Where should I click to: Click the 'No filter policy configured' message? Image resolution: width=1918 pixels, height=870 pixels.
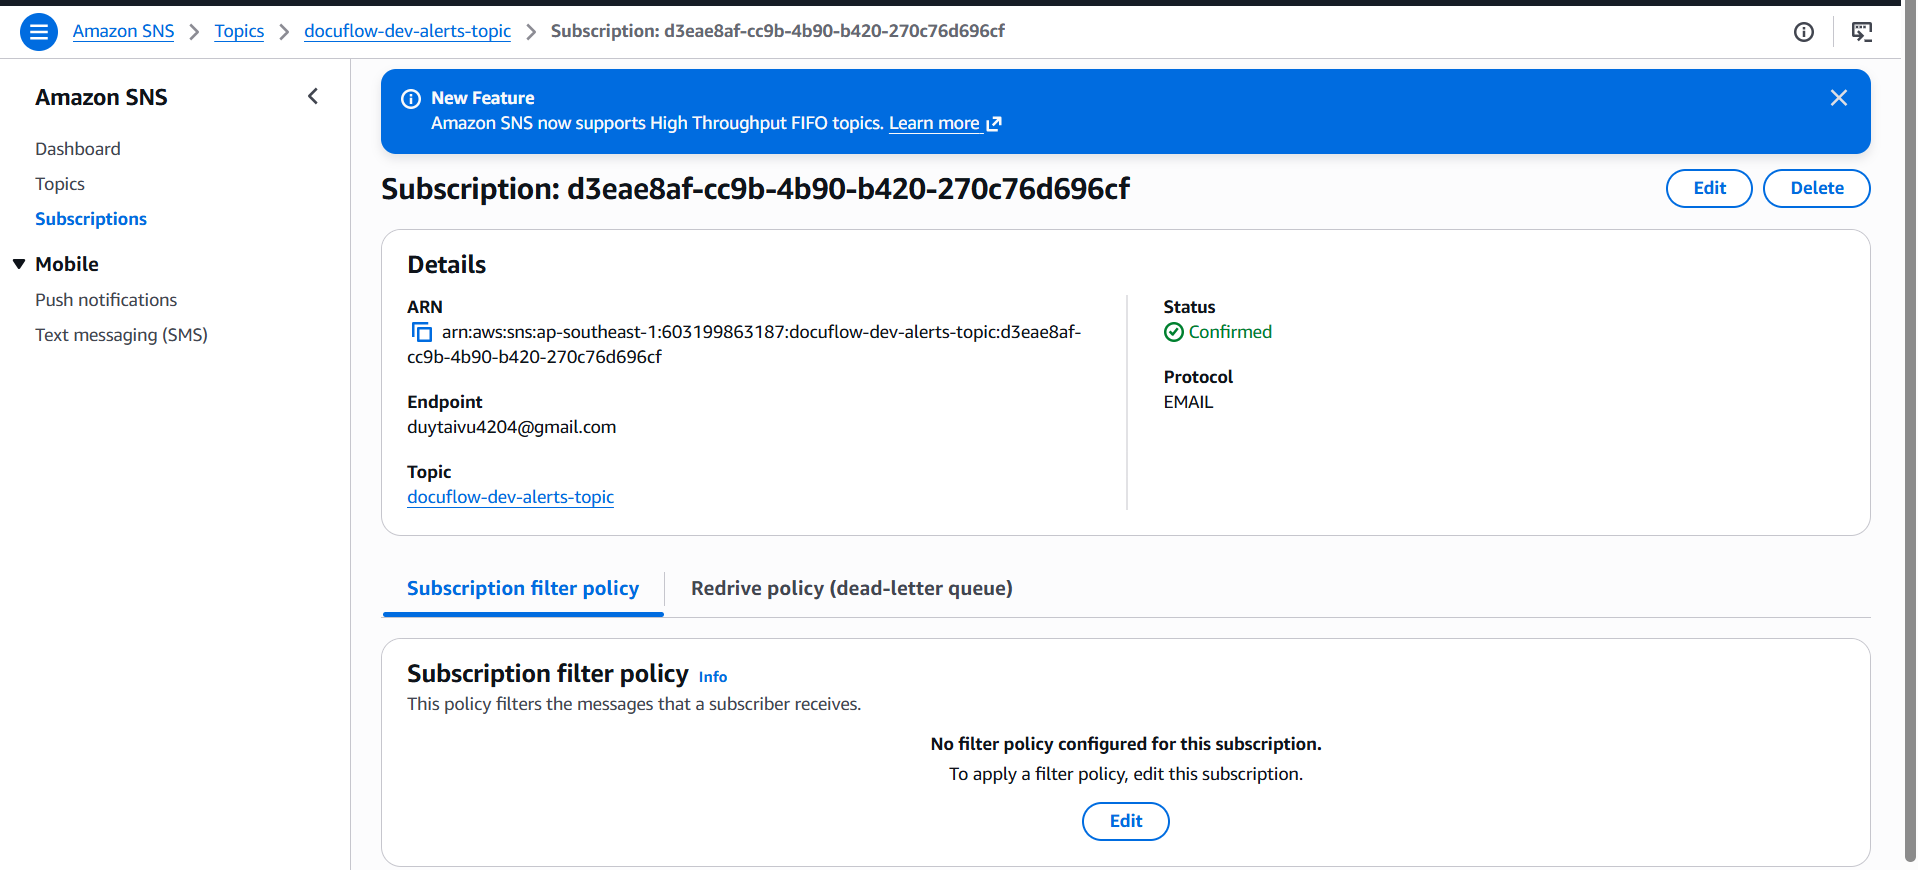tap(1126, 744)
